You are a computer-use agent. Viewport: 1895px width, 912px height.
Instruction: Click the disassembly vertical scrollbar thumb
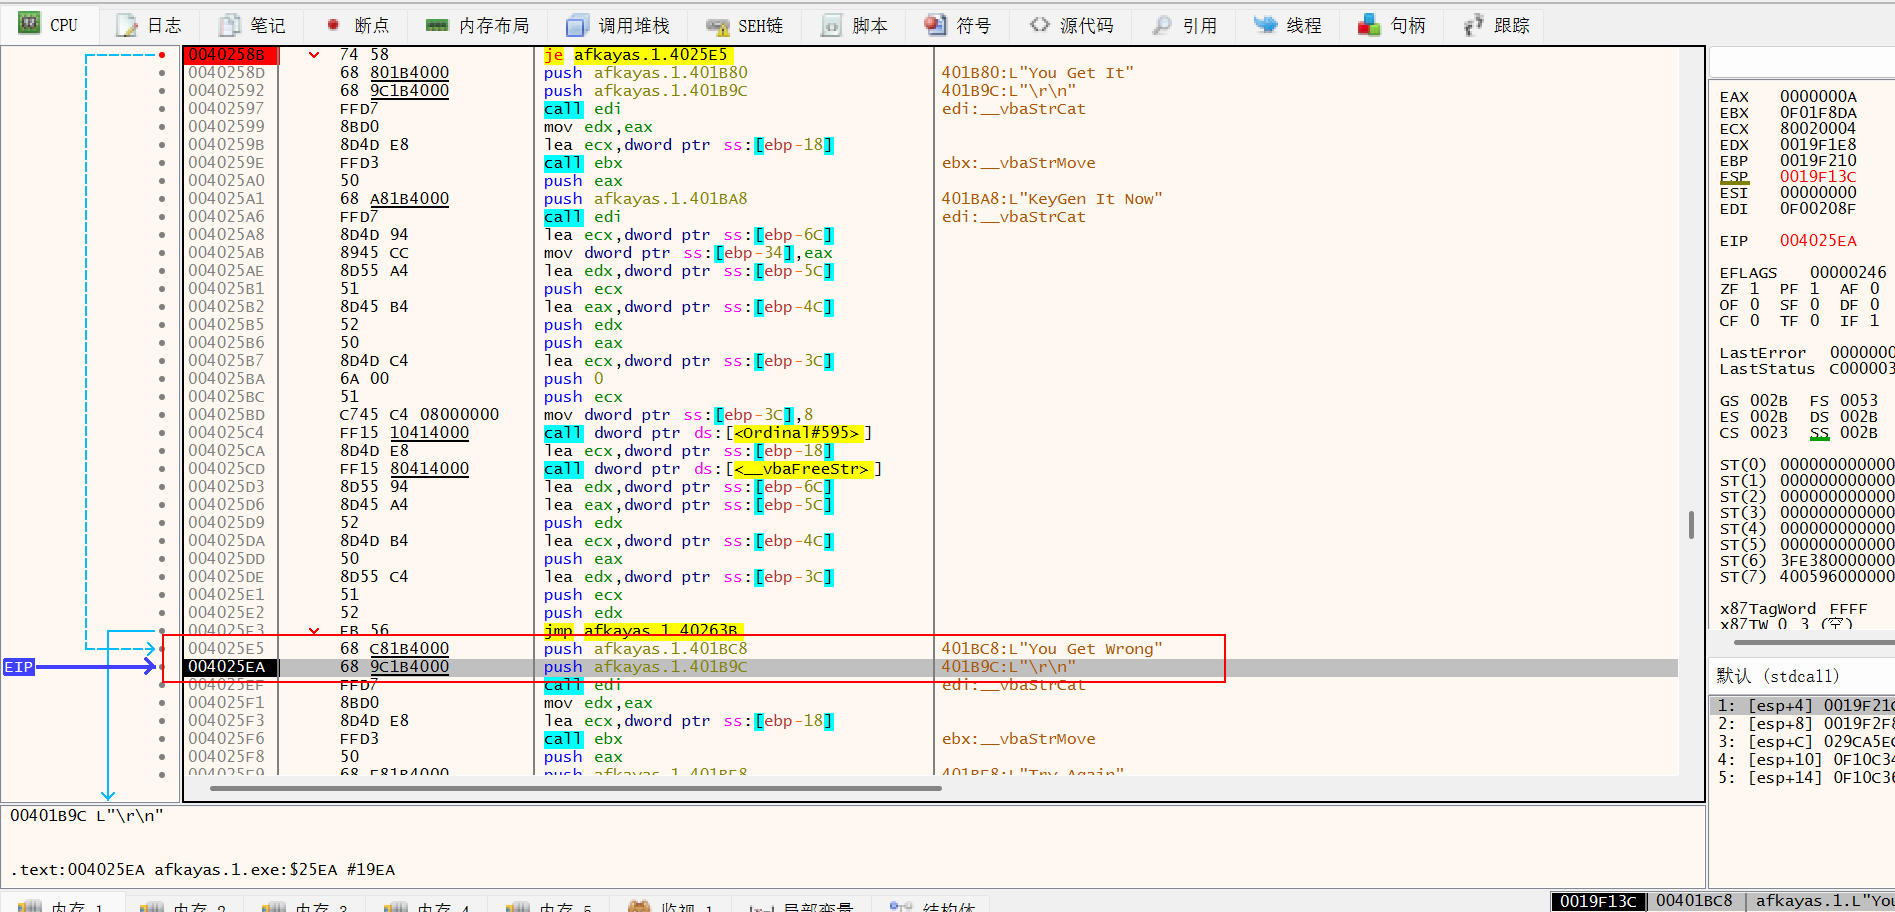point(1691,524)
